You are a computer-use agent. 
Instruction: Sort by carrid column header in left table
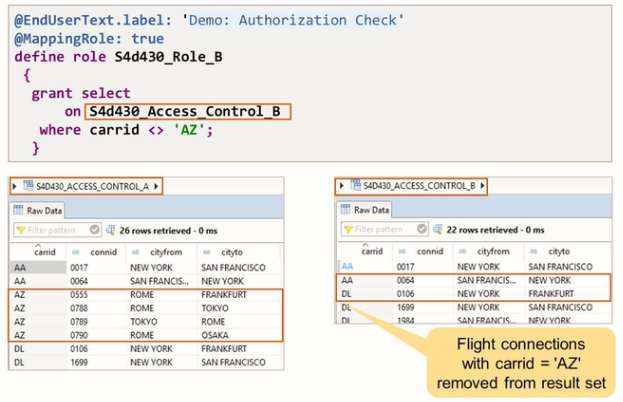pyautogui.click(x=44, y=252)
